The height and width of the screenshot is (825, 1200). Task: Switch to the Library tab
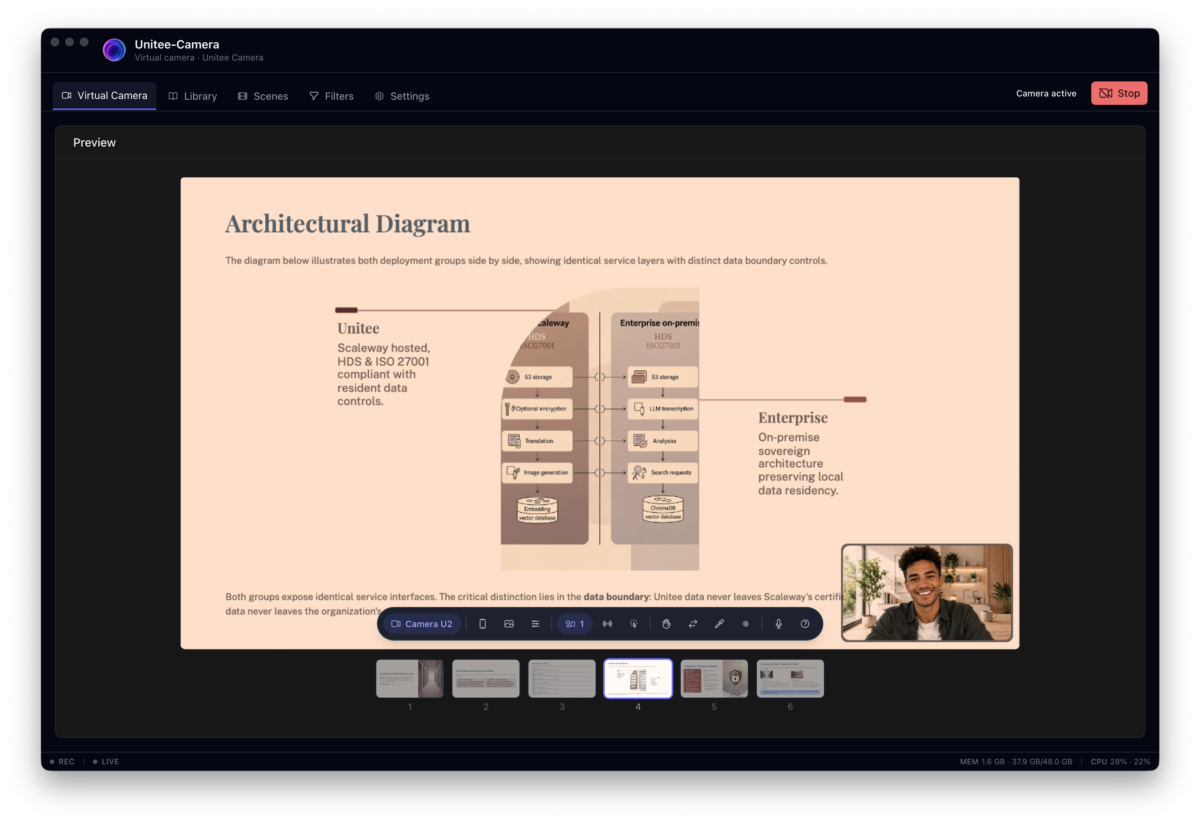coord(193,96)
